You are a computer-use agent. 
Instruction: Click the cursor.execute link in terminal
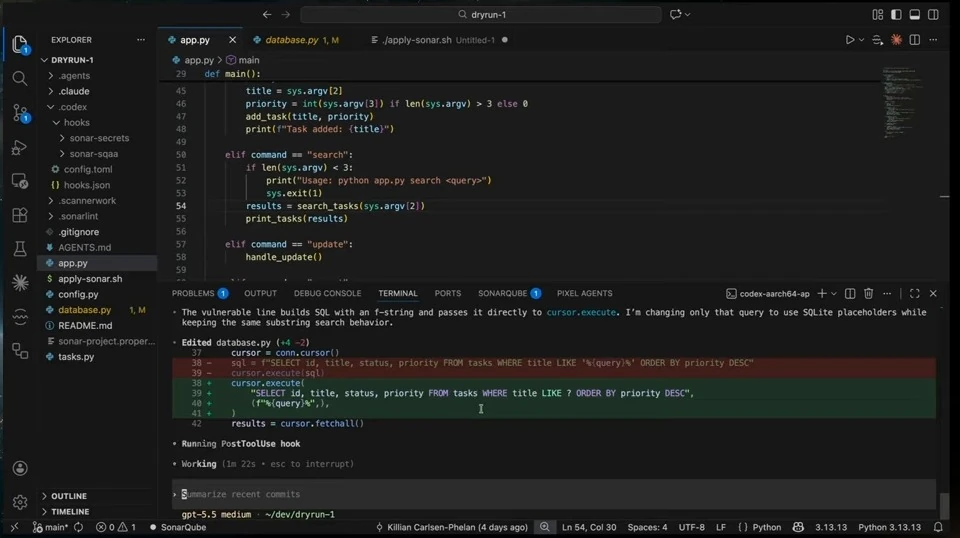[x=581, y=312]
